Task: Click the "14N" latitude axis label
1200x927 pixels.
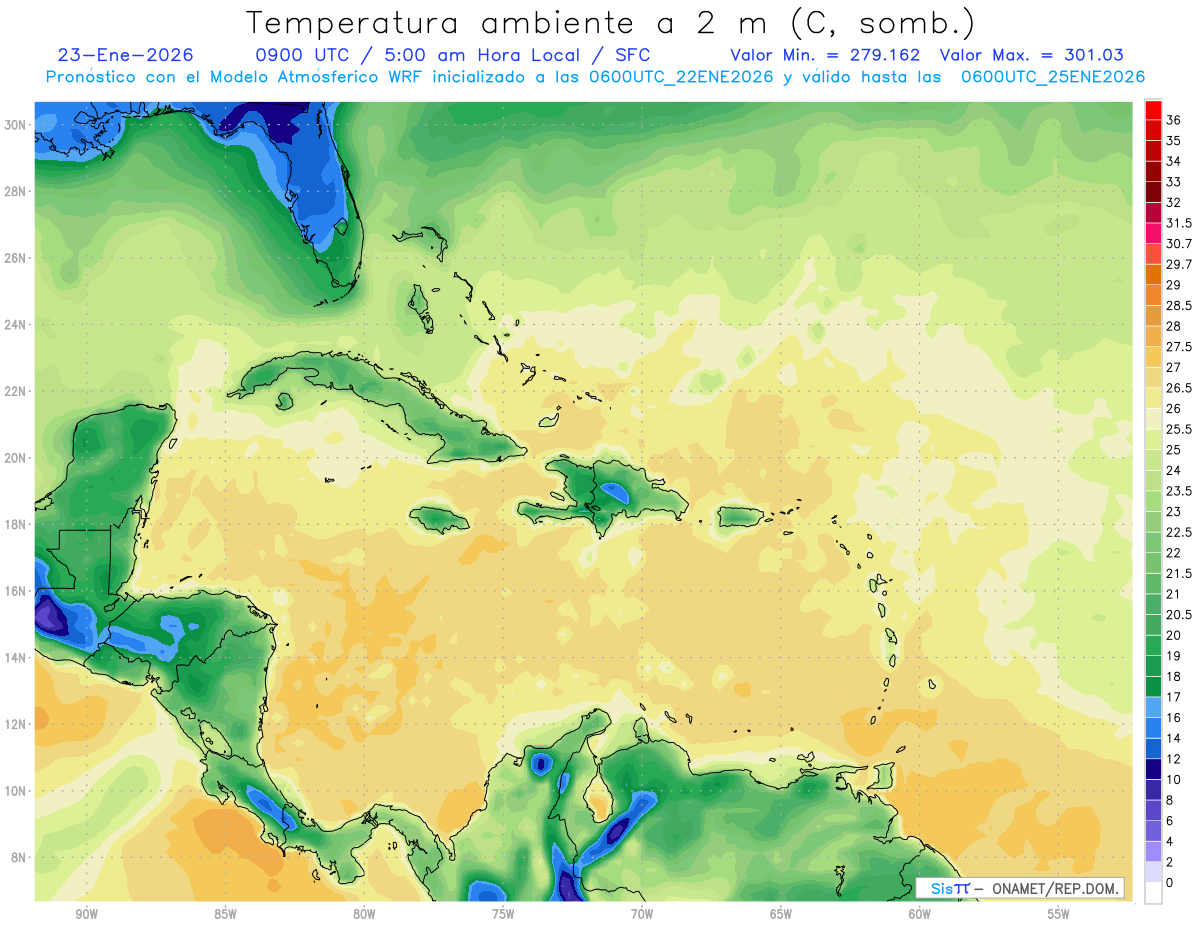Action: pos(15,658)
